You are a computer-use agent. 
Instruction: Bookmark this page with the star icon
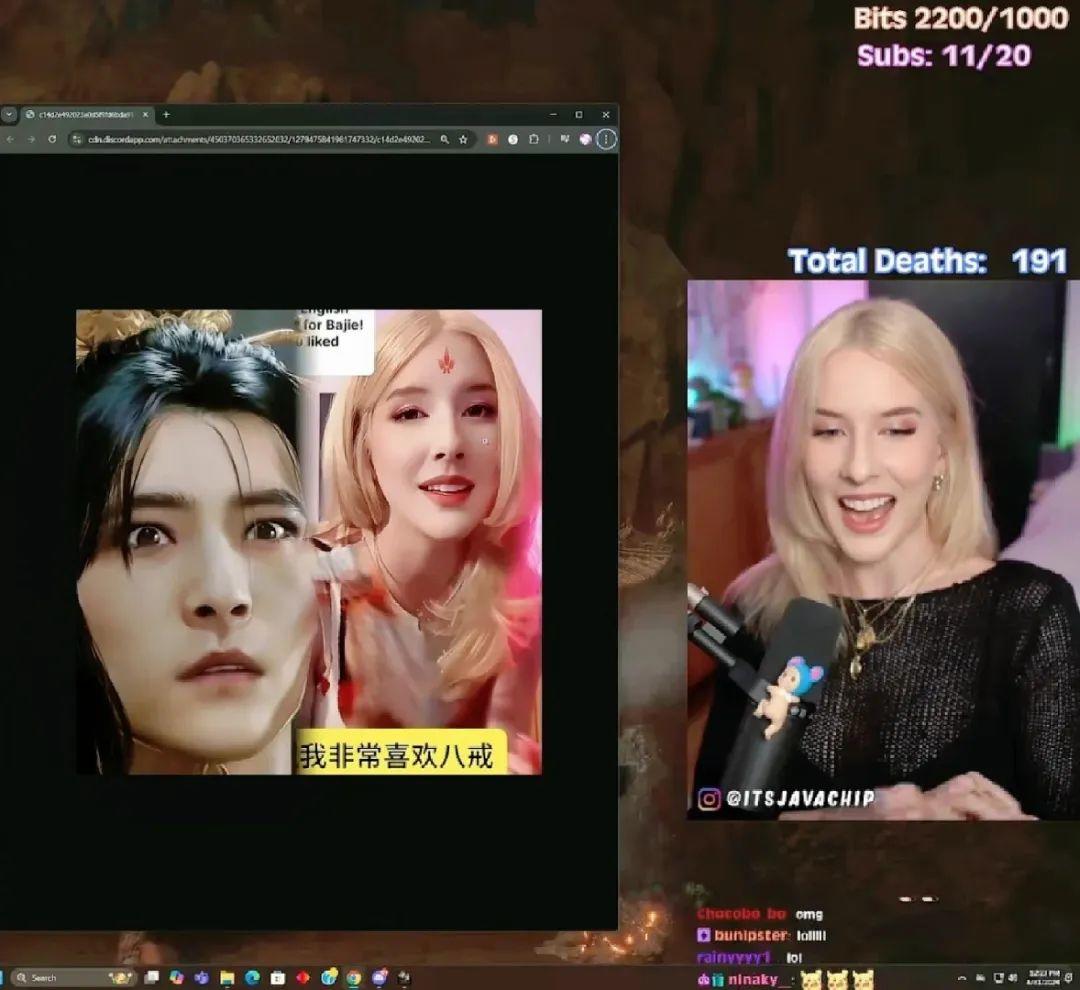[463, 139]
